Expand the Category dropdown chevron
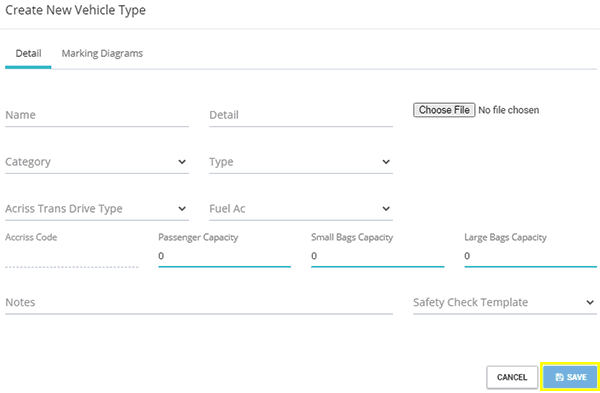This screenshot has width=600, height=393. pyautogui.click(x=182, y=162)
